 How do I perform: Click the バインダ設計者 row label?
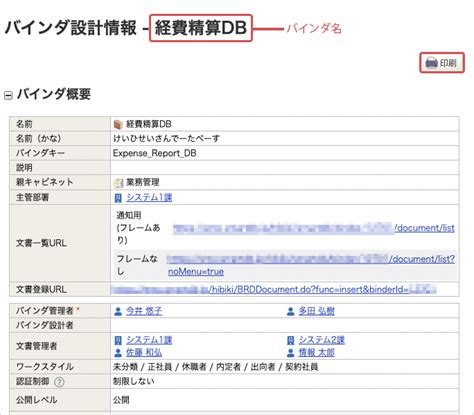44,325
